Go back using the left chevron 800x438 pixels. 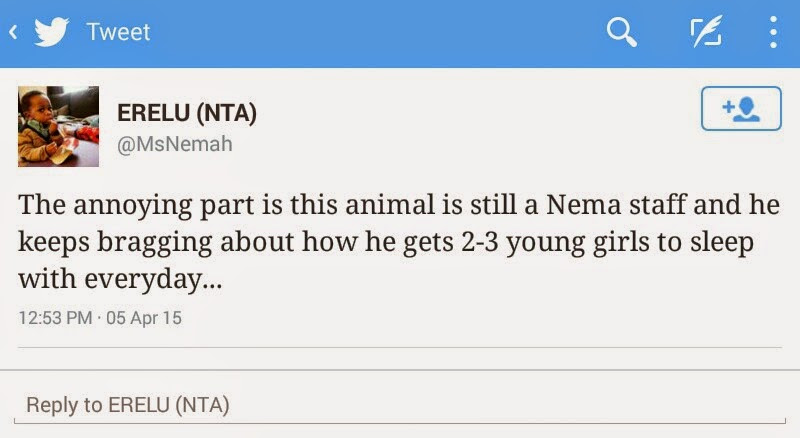(x=14, y=33)
